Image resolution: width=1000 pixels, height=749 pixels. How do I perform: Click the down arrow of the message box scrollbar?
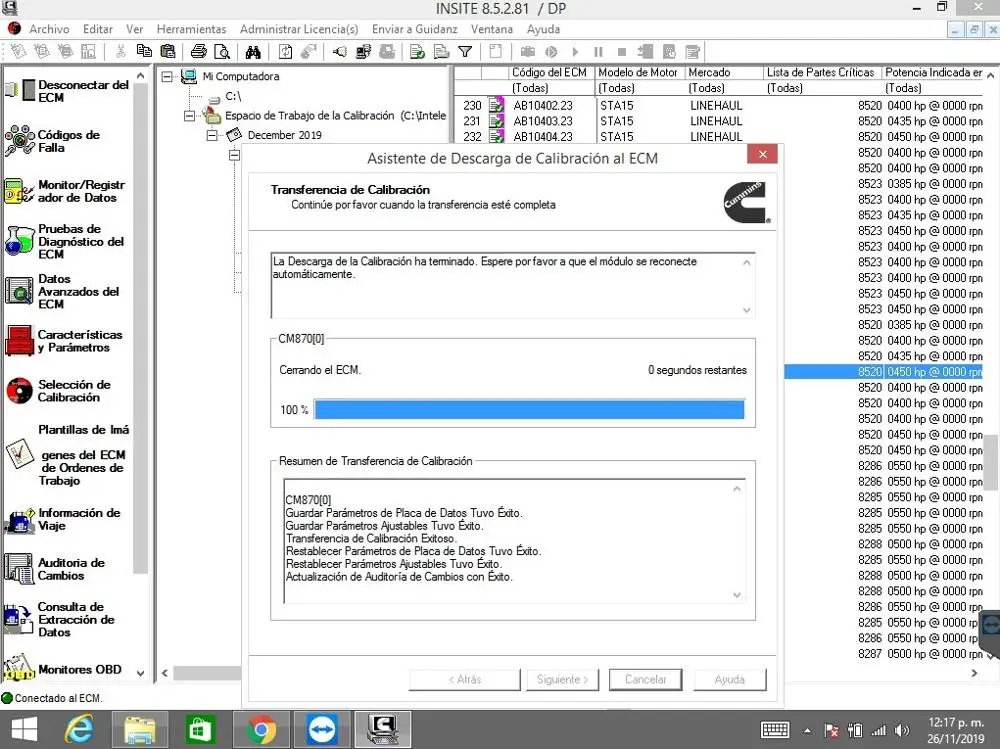[747, 311]
